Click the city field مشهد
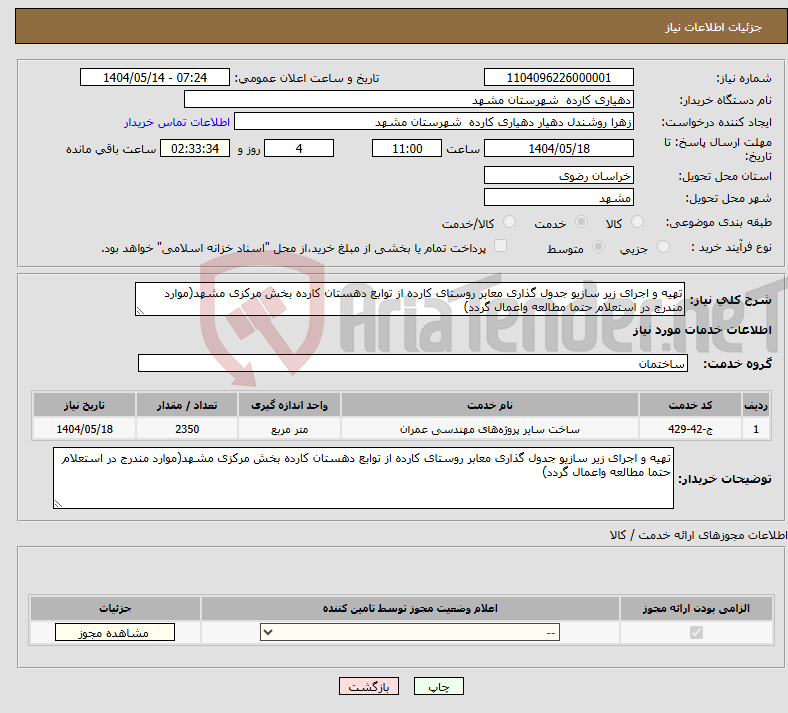 click(x=558, y=197)
